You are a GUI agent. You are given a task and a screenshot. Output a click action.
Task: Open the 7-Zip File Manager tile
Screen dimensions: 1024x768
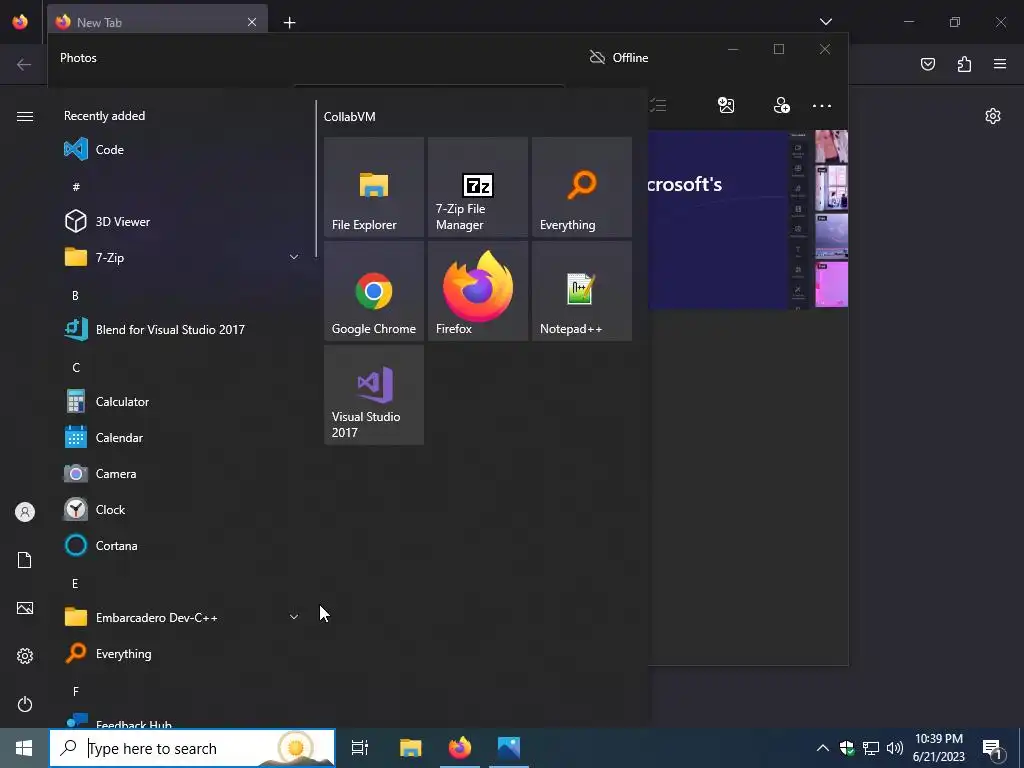pos(478,187)
